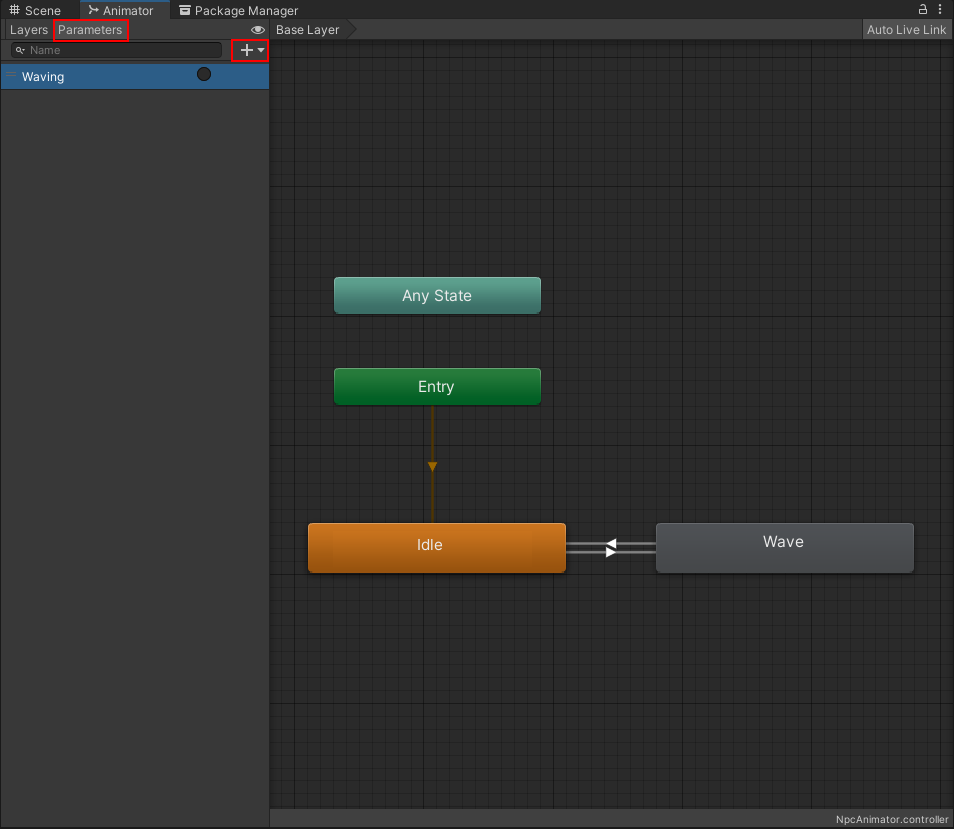
Task: Select the Wave to Idle transition arrow
Action: [611, 544]
